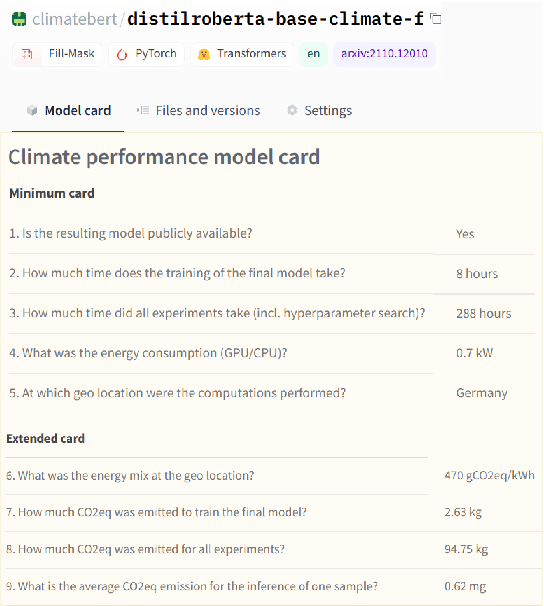544x606 pixels.
Task: Click the Model card cube icon
Action: (x=32, y=111)
